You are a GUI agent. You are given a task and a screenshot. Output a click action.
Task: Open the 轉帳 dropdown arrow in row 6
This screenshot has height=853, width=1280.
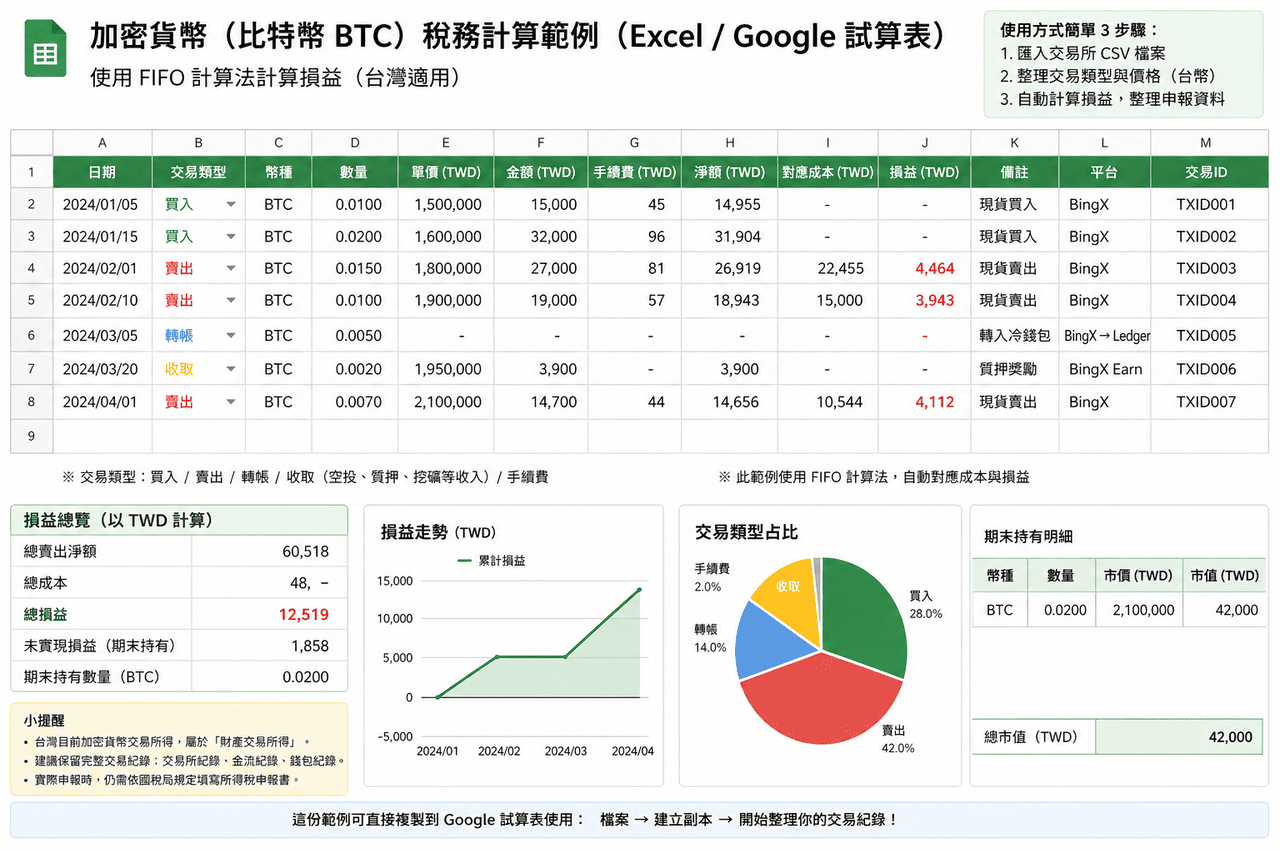pyautogui.click(x=231, y=336)
